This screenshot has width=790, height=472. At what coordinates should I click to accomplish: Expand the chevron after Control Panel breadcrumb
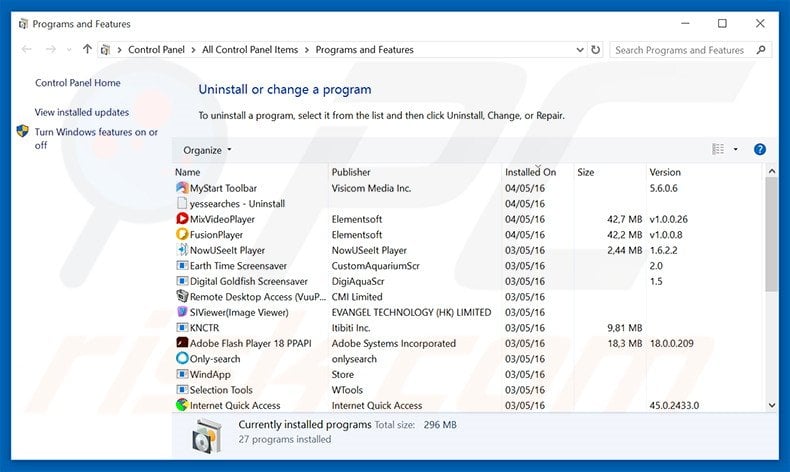coord(193,50)
